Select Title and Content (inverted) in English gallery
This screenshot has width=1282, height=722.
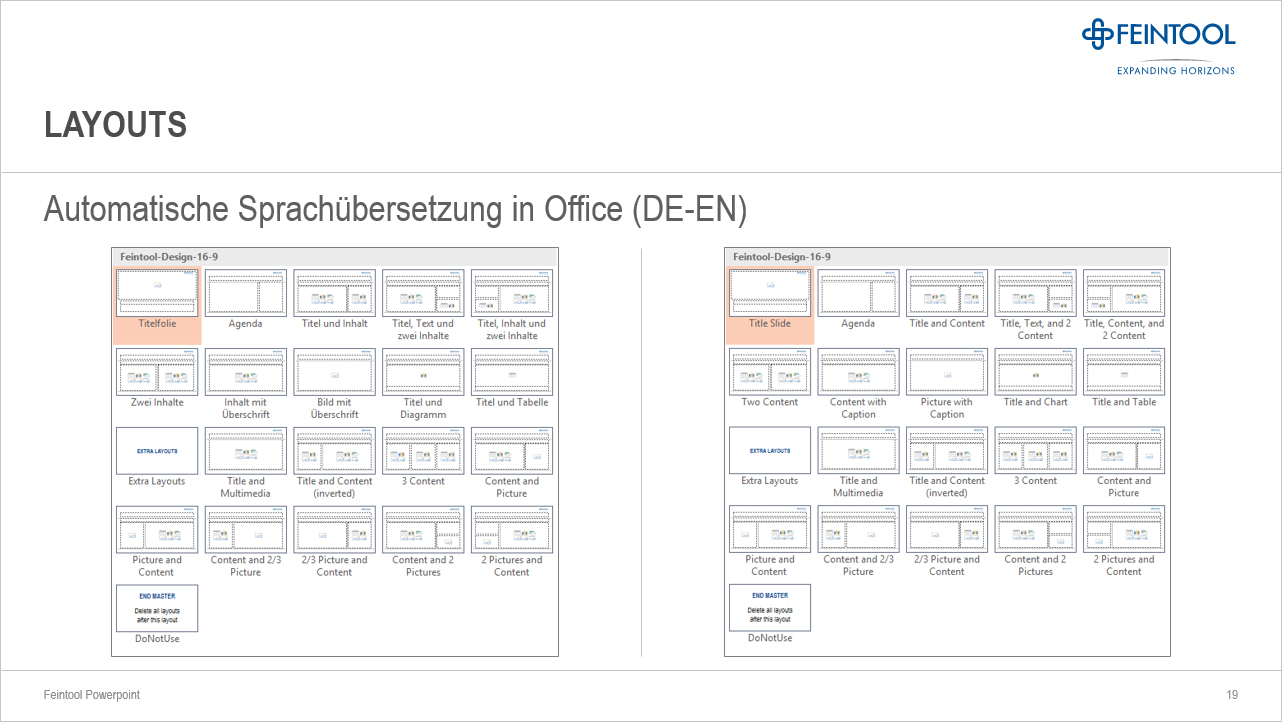point(947,451)
